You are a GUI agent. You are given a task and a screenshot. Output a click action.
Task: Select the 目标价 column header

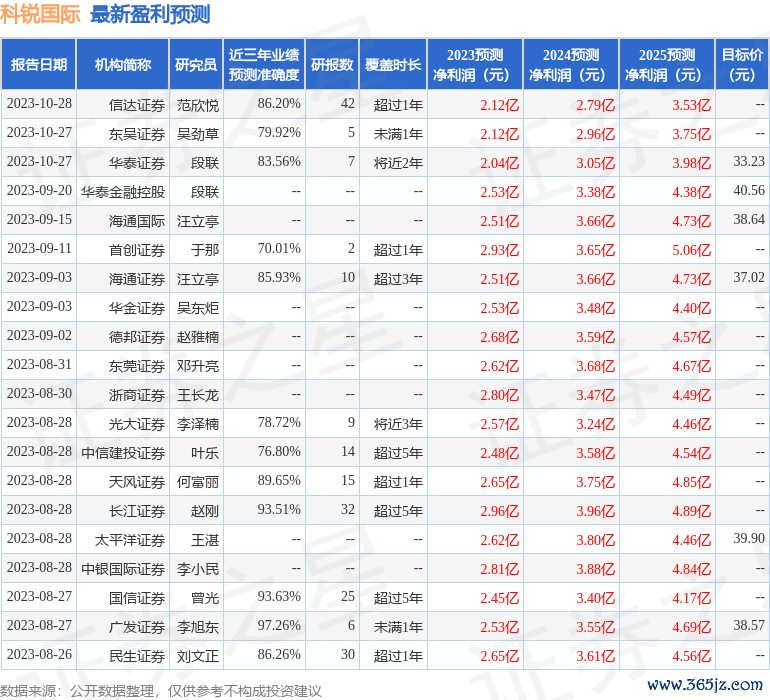pyautogui.click(x=742, y=64)
